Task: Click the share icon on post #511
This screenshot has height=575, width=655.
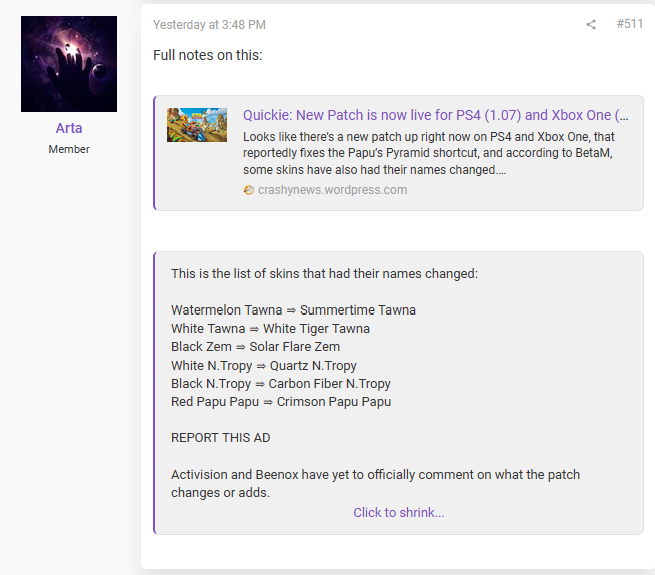Action: click(591, 24)
